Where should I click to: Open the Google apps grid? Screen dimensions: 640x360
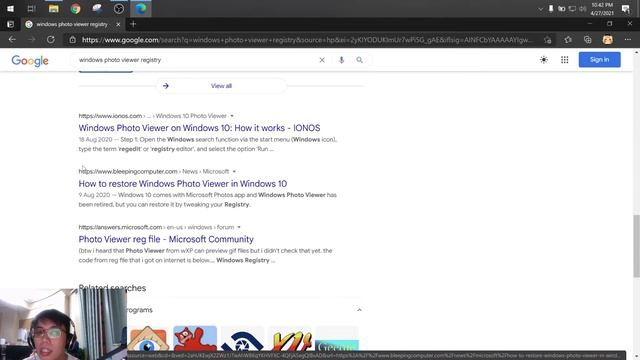(x=564, y=60)
